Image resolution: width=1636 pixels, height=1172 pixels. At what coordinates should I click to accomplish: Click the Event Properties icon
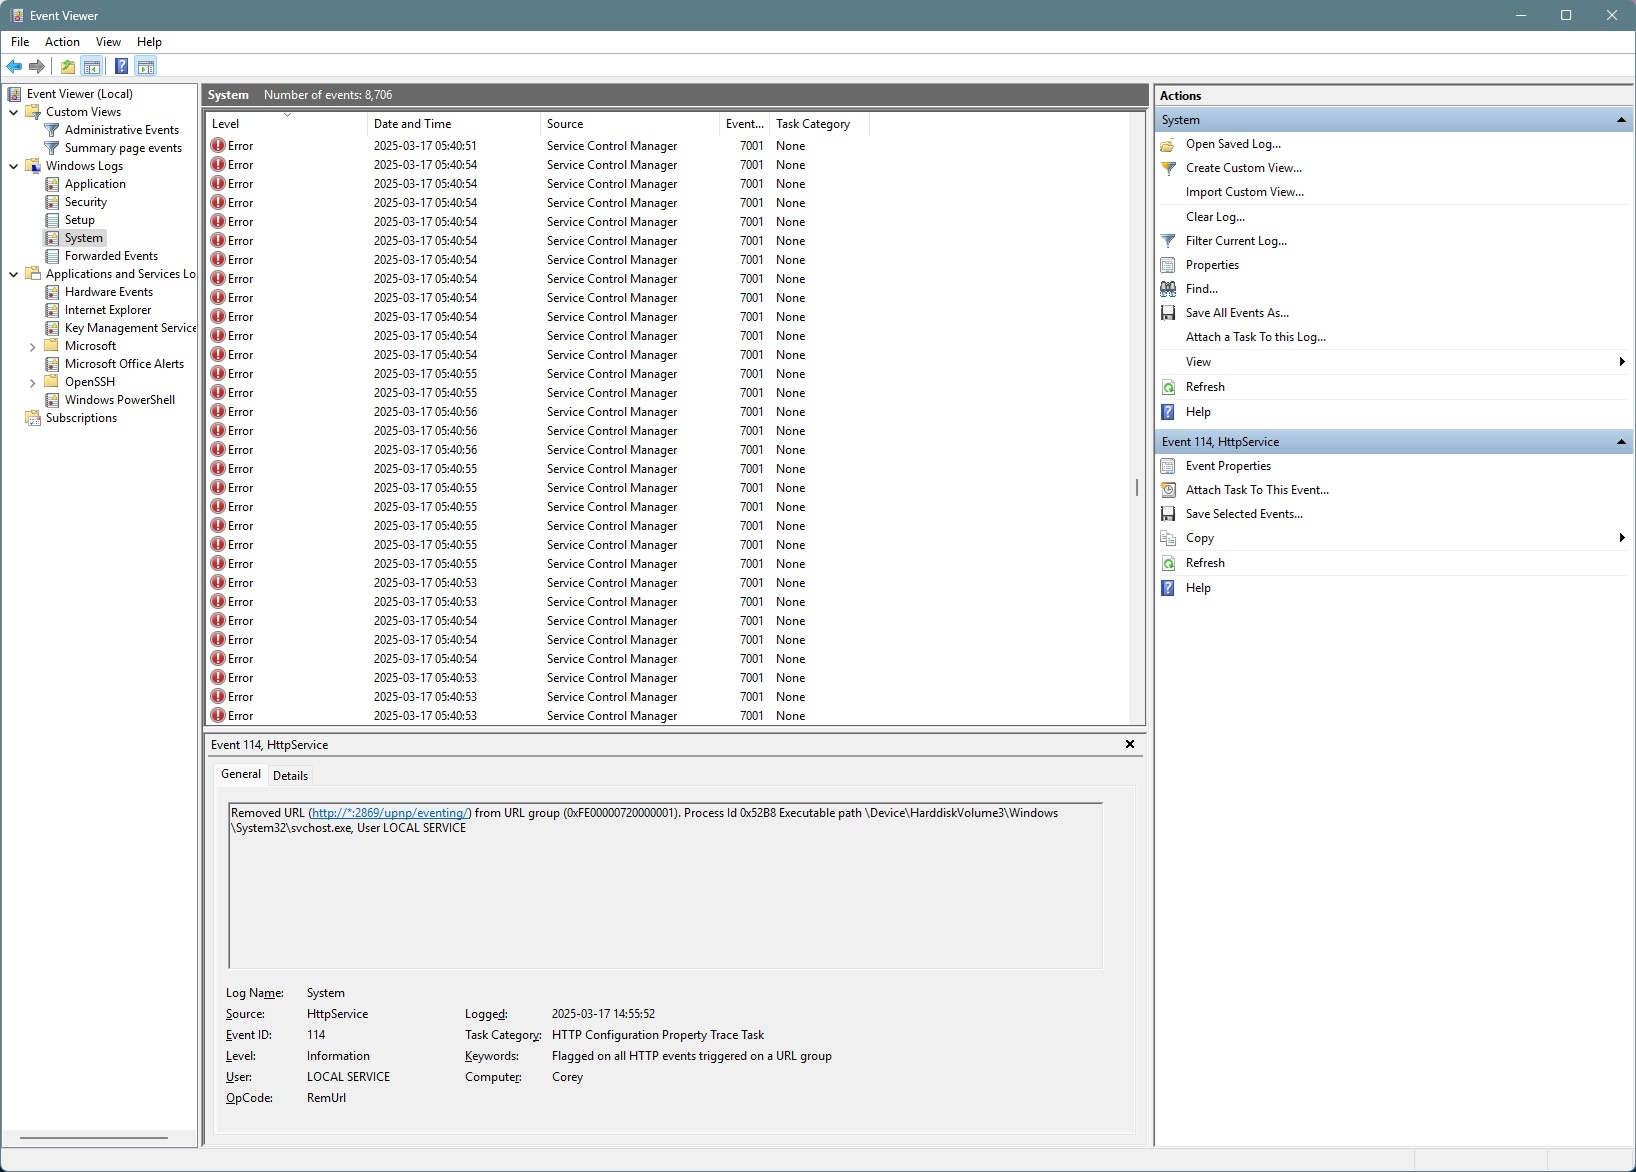pos(1168,466)
